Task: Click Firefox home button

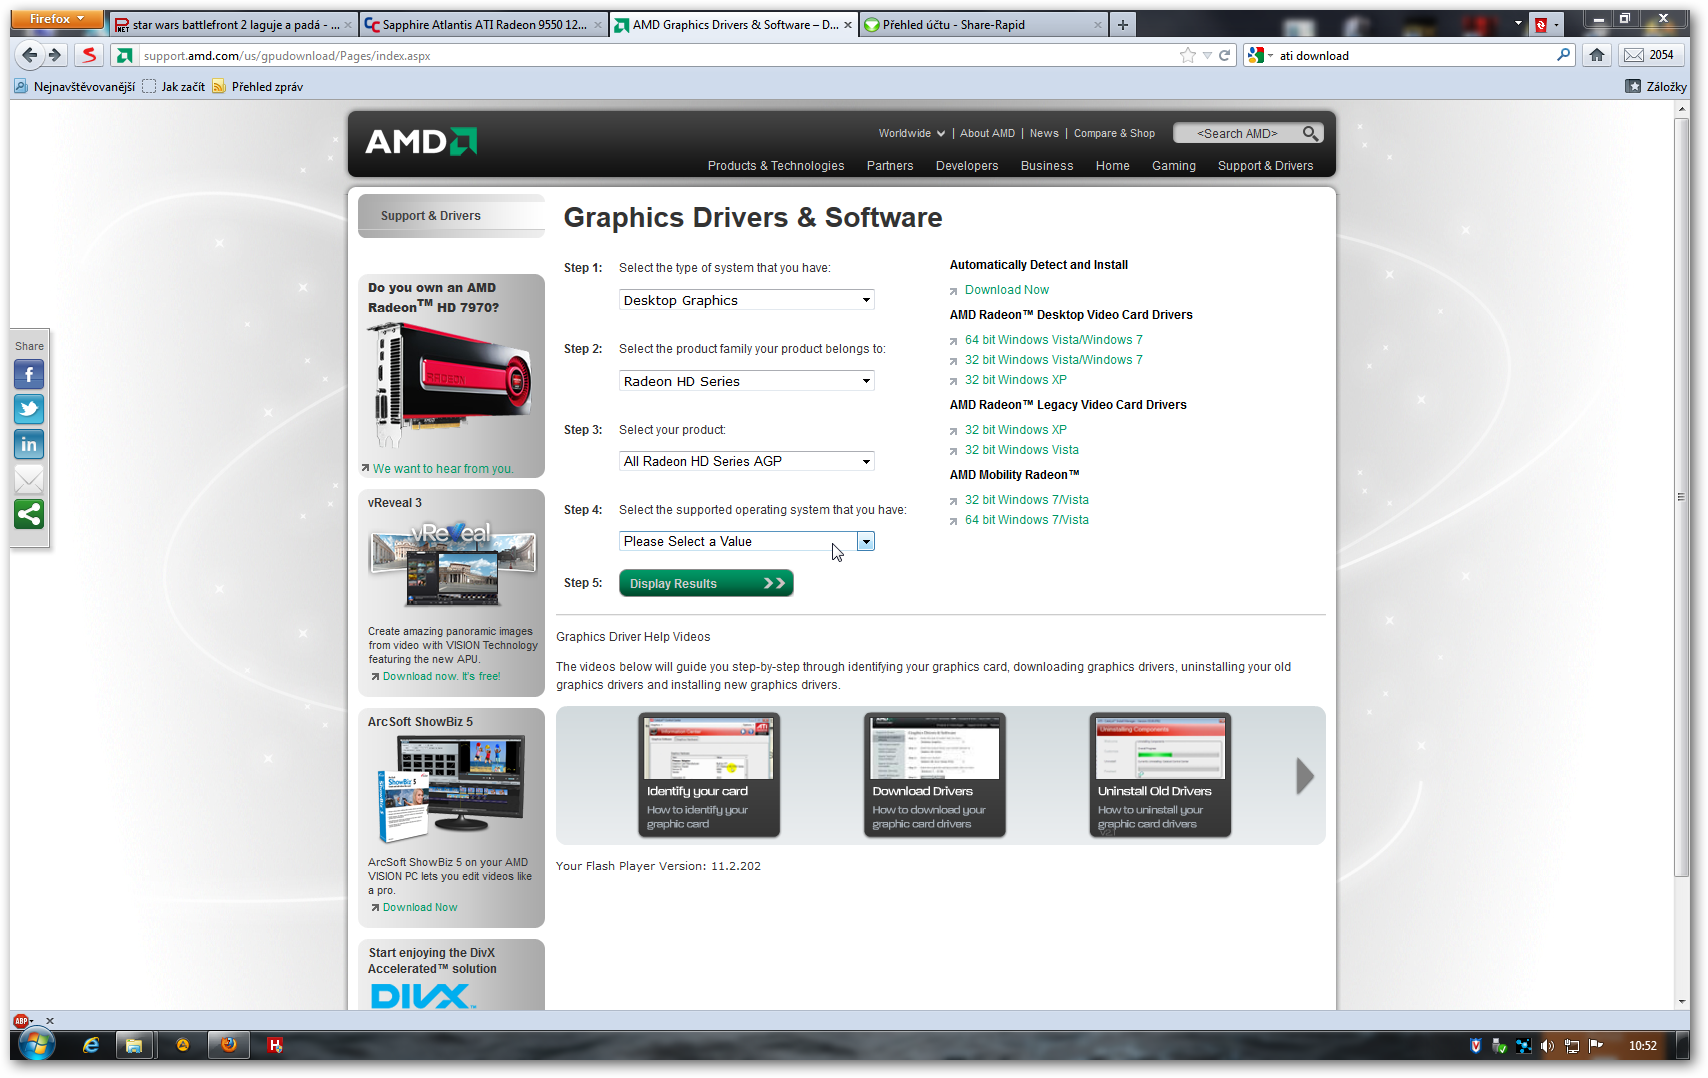Action: 1597,55
